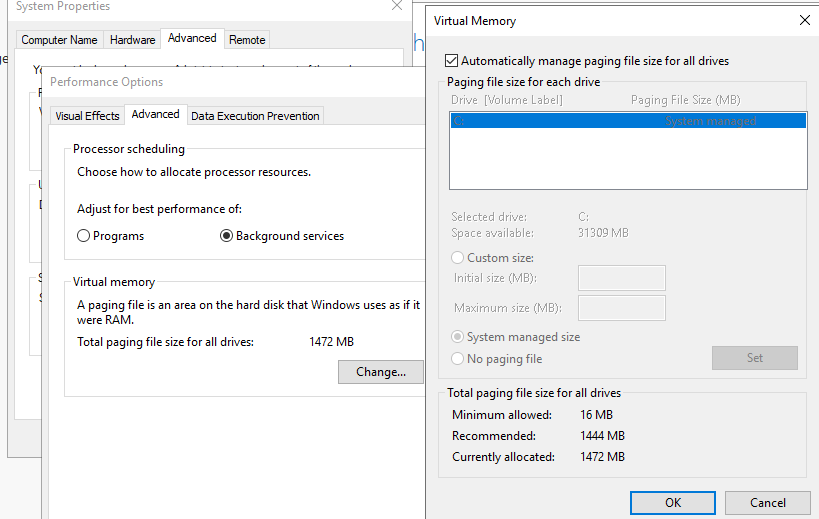
Task: Click the Minimum allowed 16 MB value
Action: [596, 415]
